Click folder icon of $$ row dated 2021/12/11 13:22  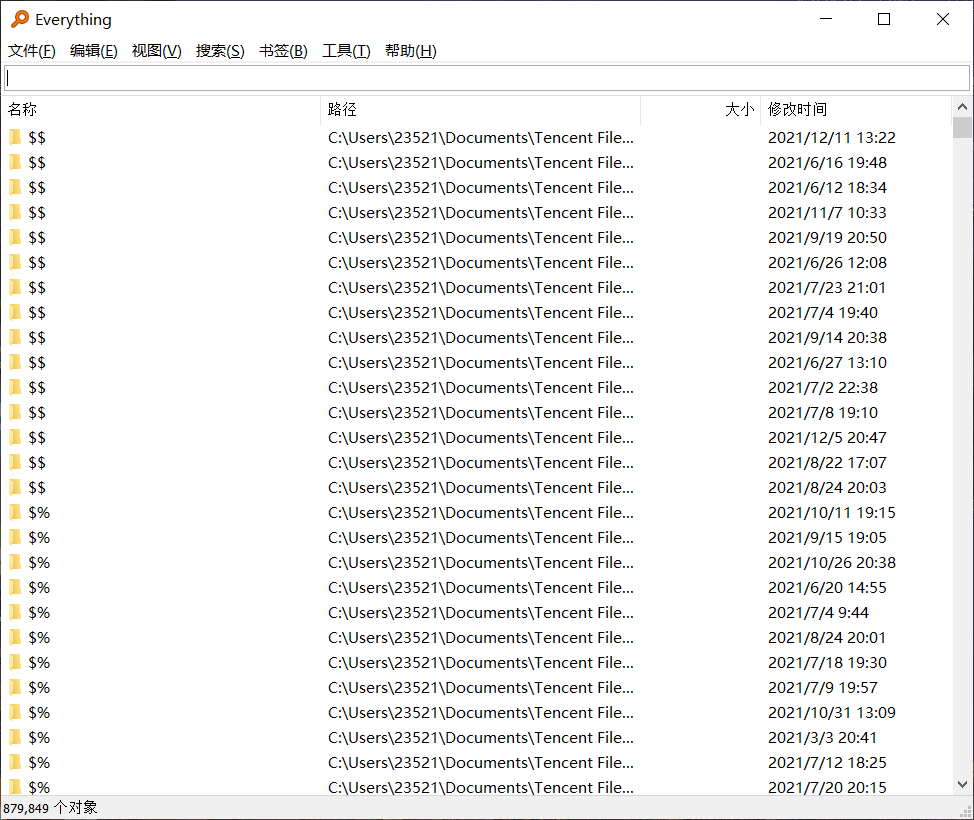point(16,137)
